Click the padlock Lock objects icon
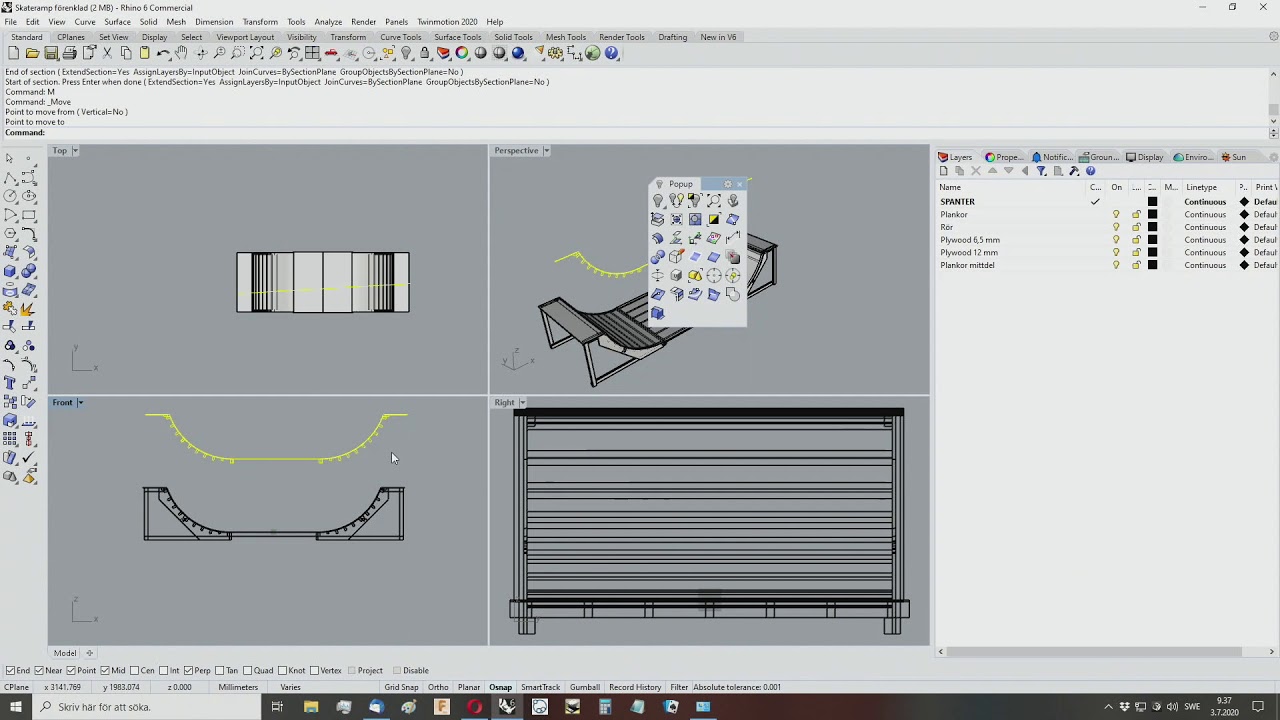The width and height of the screenshot is (1280, 720). click(x=425, y=53)
